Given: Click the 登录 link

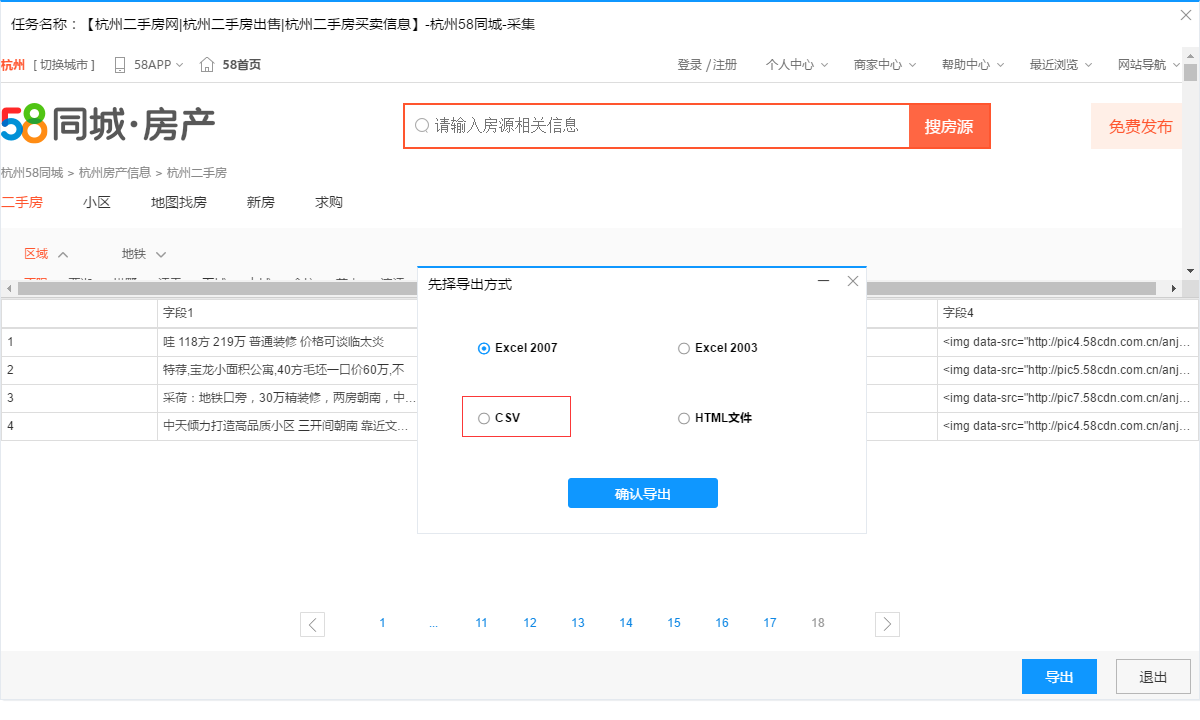Looking at the screenshot, I should pos(690,65).
